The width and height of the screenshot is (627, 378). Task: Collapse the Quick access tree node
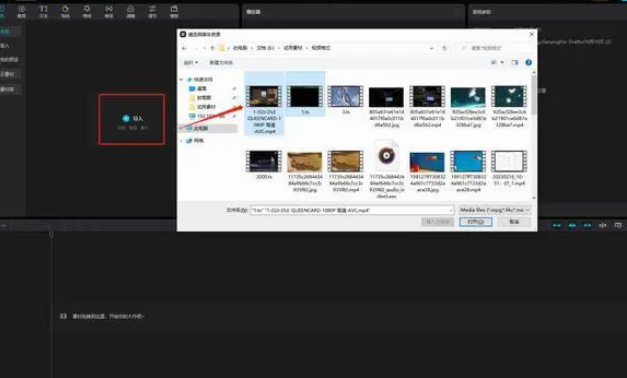(x=181, y=80)
